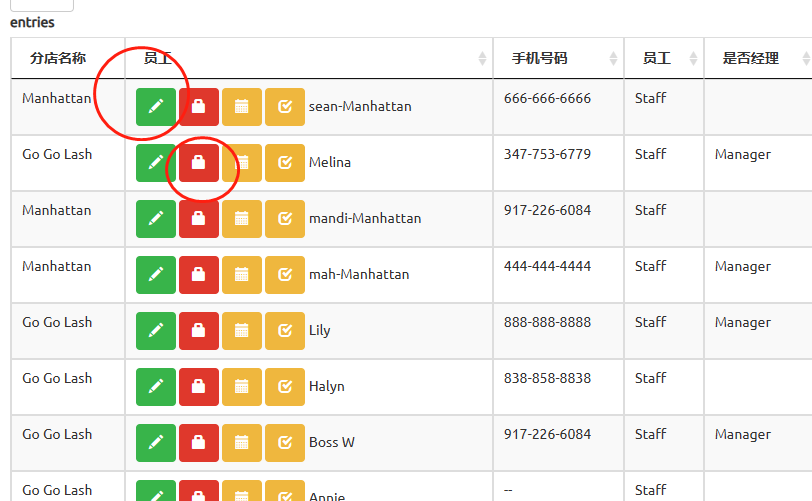Open calendar button for sean-Manhattan
812x501 pixels.
(242, 107)
